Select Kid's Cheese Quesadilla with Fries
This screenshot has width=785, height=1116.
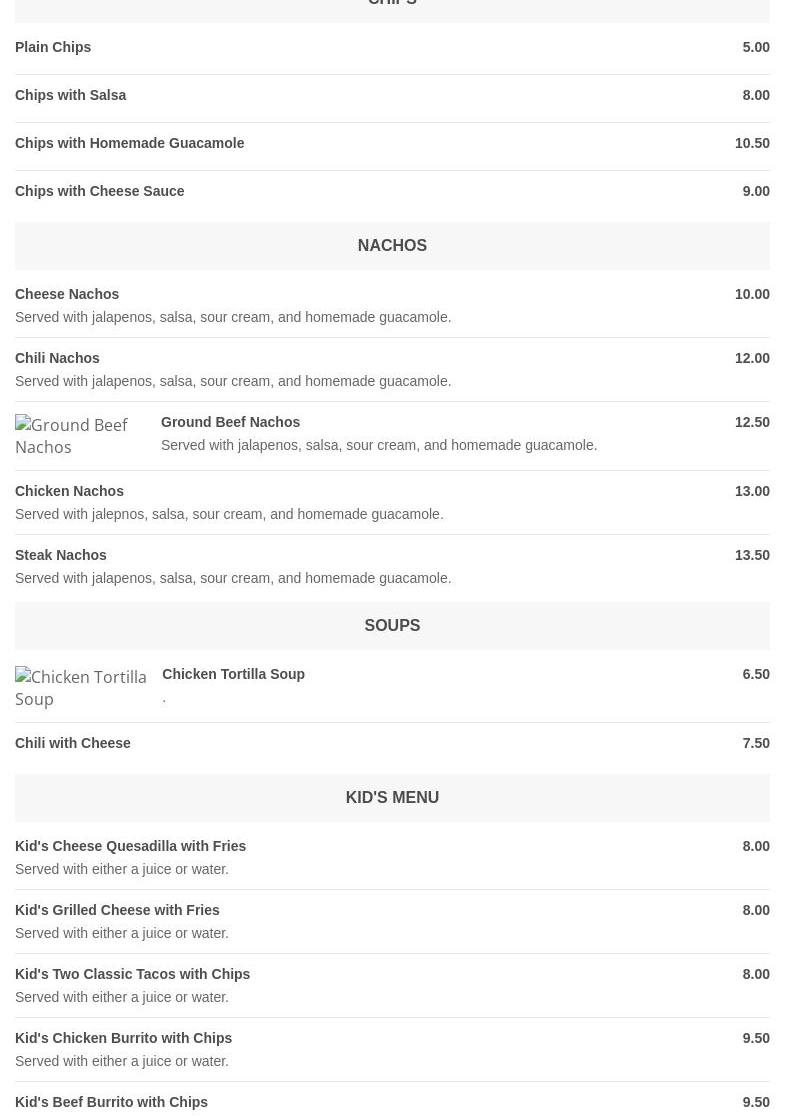(130, 846)
